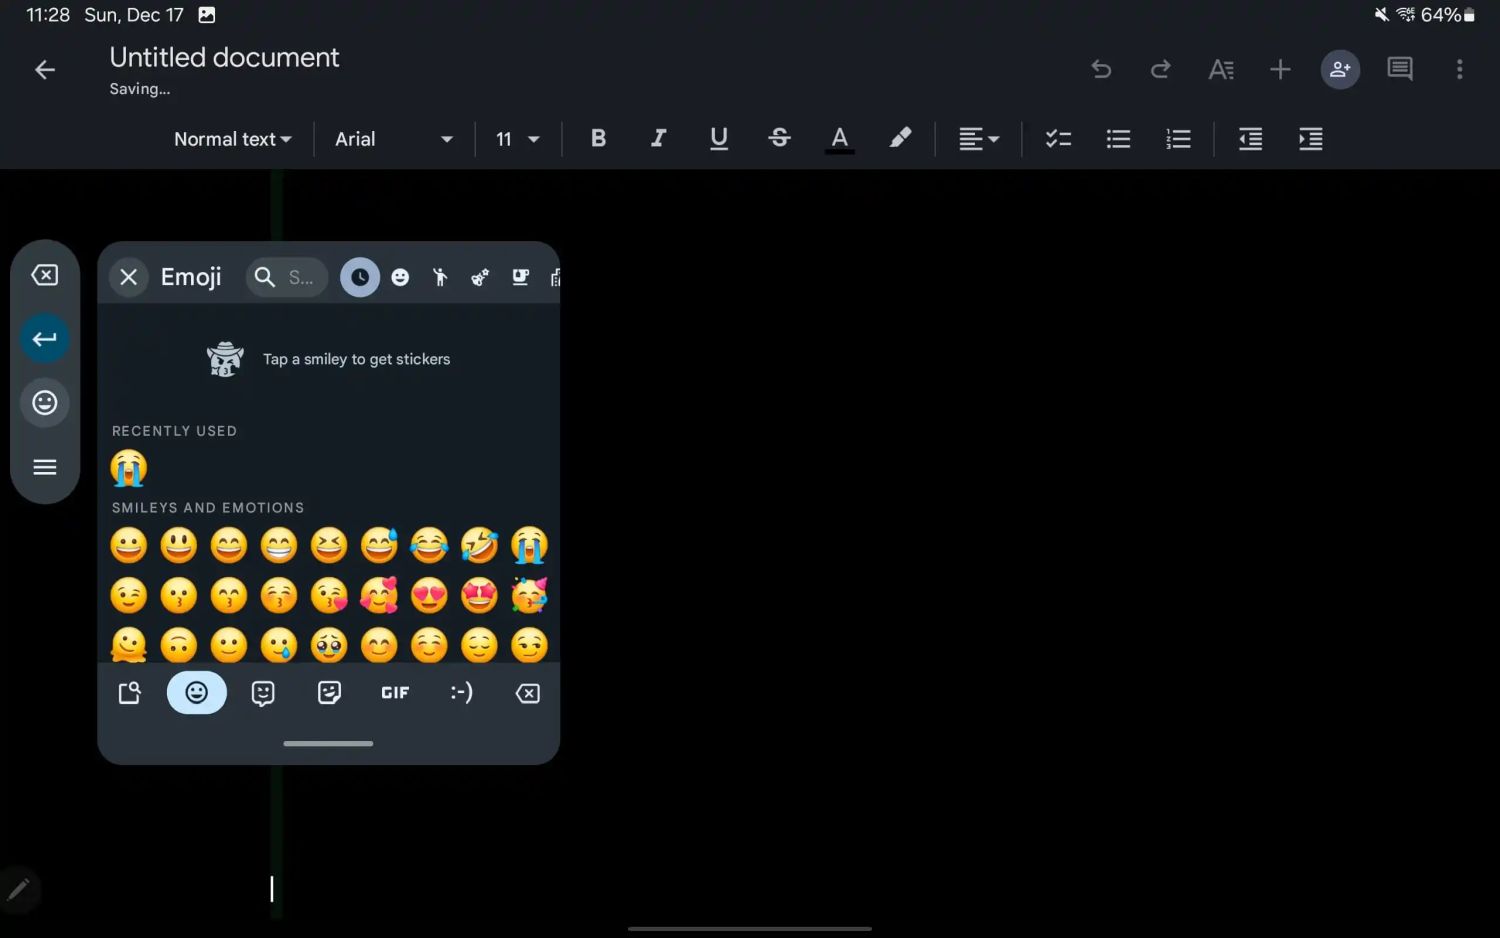Tap the share/add people icon
This screenshot has width=1500, height=938.
pos(1340,69)
